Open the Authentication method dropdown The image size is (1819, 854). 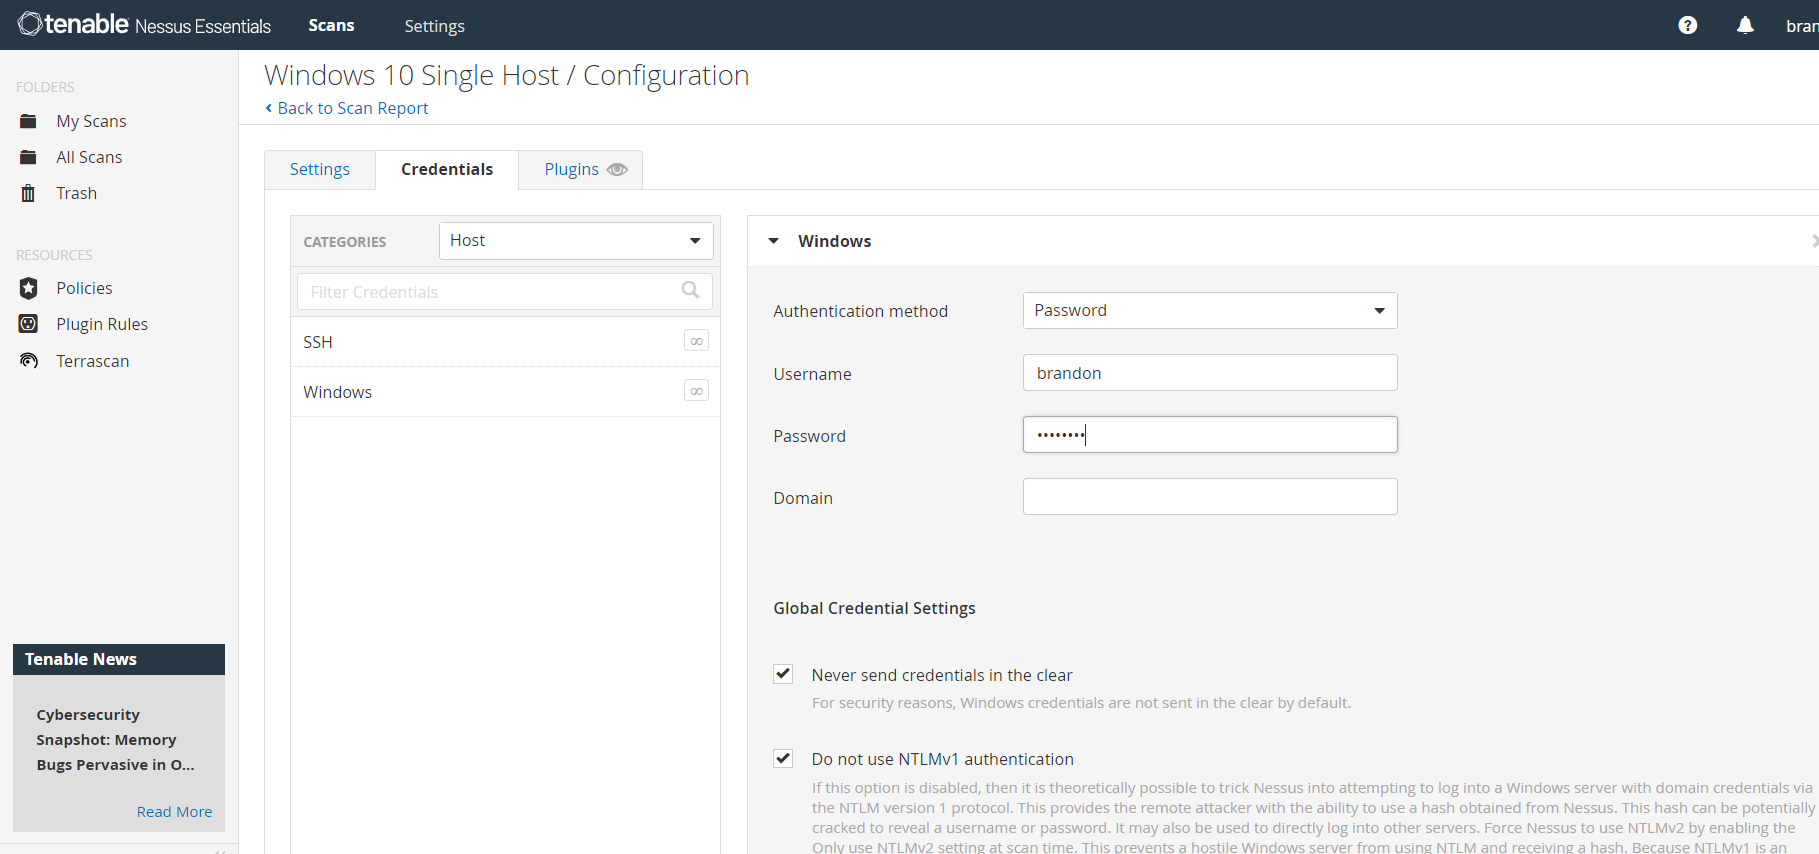1209,311
